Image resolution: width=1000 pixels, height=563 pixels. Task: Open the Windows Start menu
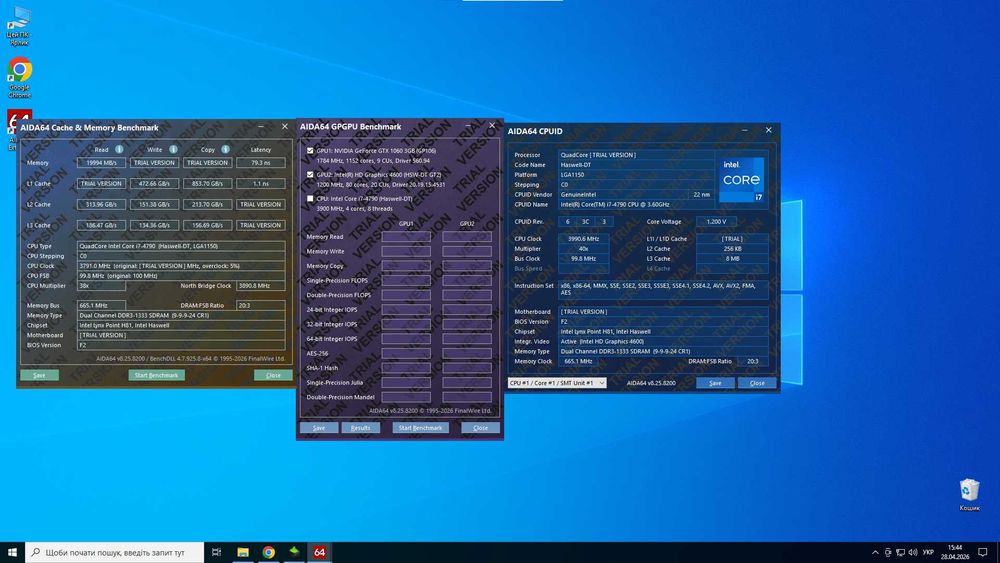[12, 552]
